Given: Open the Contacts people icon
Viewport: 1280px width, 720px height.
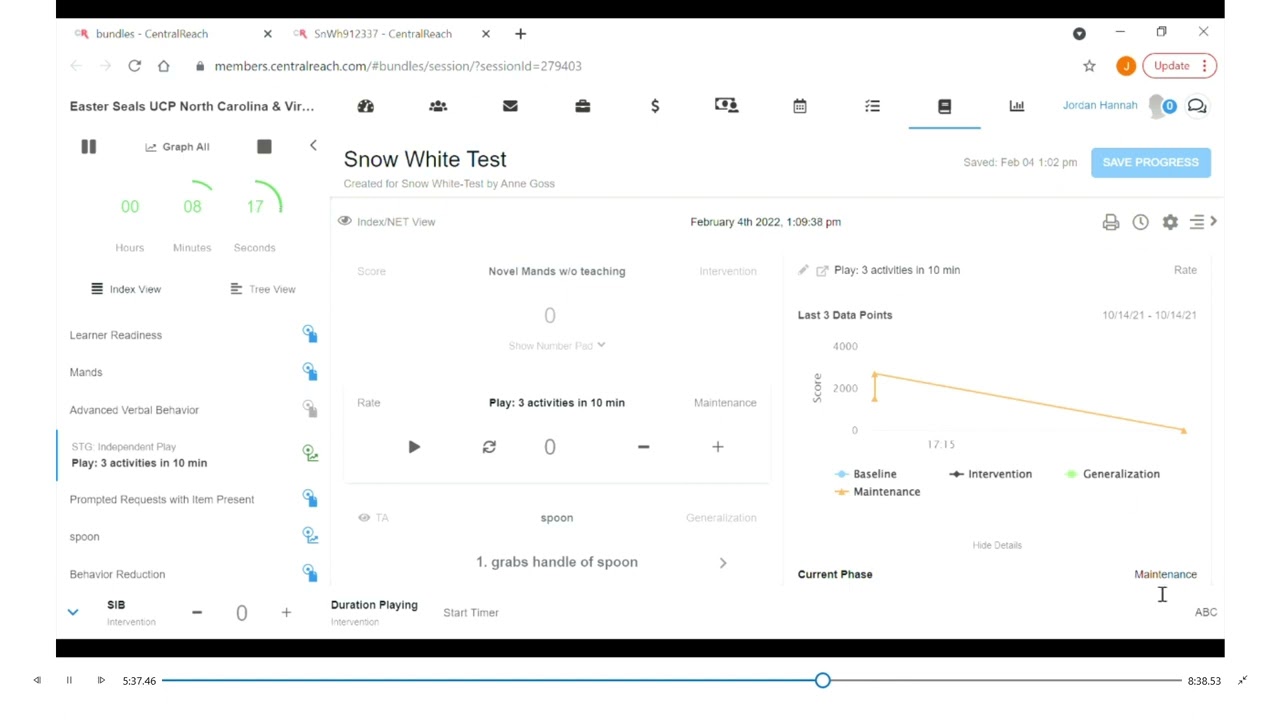Looking at the screenshot, I should [438, 106].
